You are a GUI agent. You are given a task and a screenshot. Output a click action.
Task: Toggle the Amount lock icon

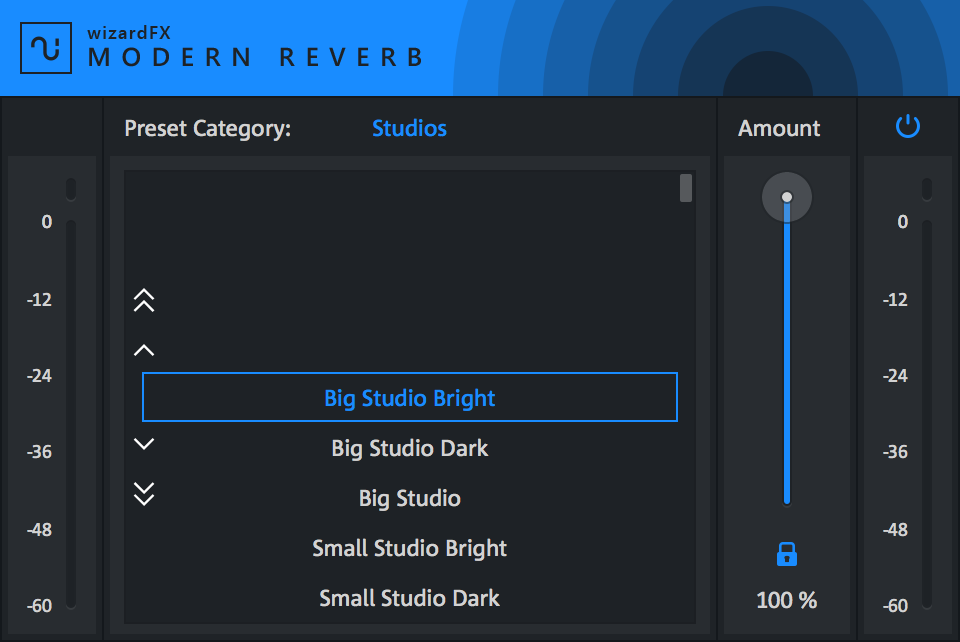[x=787, y=553]
